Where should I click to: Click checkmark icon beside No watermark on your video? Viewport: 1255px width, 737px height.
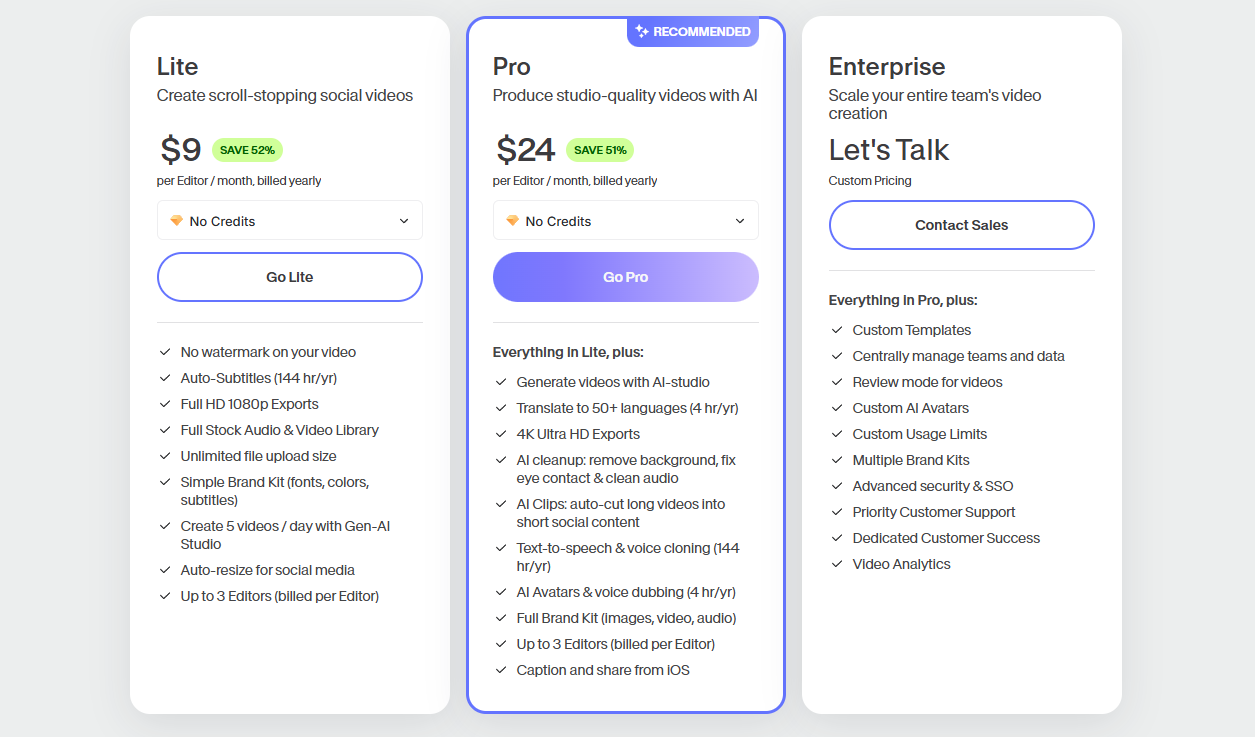(x=165, y=352)
